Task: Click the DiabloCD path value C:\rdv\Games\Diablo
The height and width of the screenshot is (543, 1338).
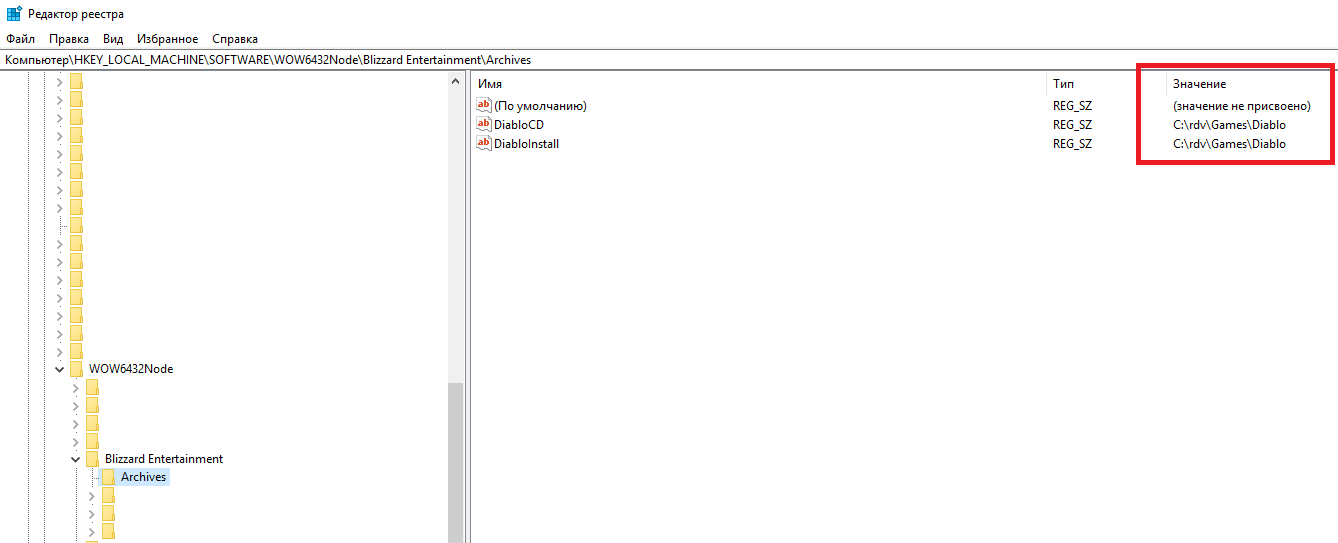Action: pos(1229,125)
